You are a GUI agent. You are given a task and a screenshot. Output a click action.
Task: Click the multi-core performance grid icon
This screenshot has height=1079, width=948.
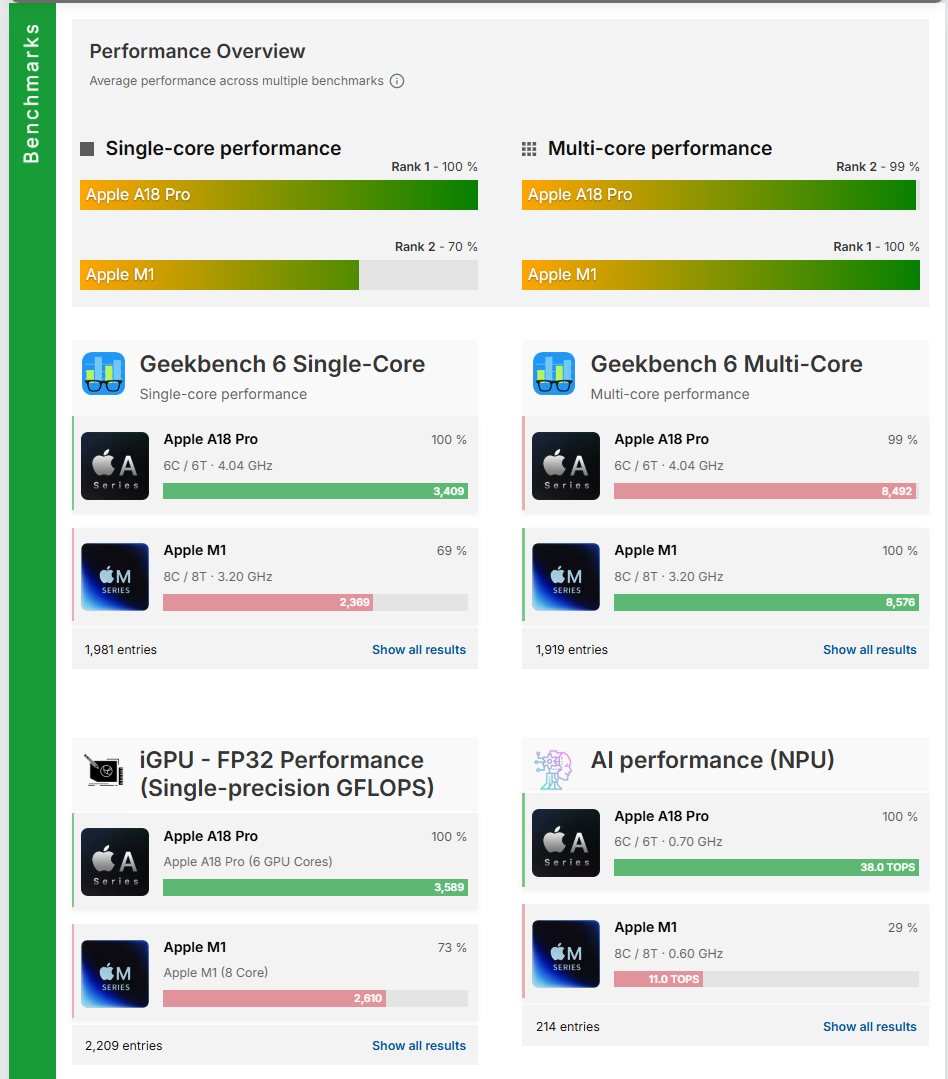(x=529, y=149)
